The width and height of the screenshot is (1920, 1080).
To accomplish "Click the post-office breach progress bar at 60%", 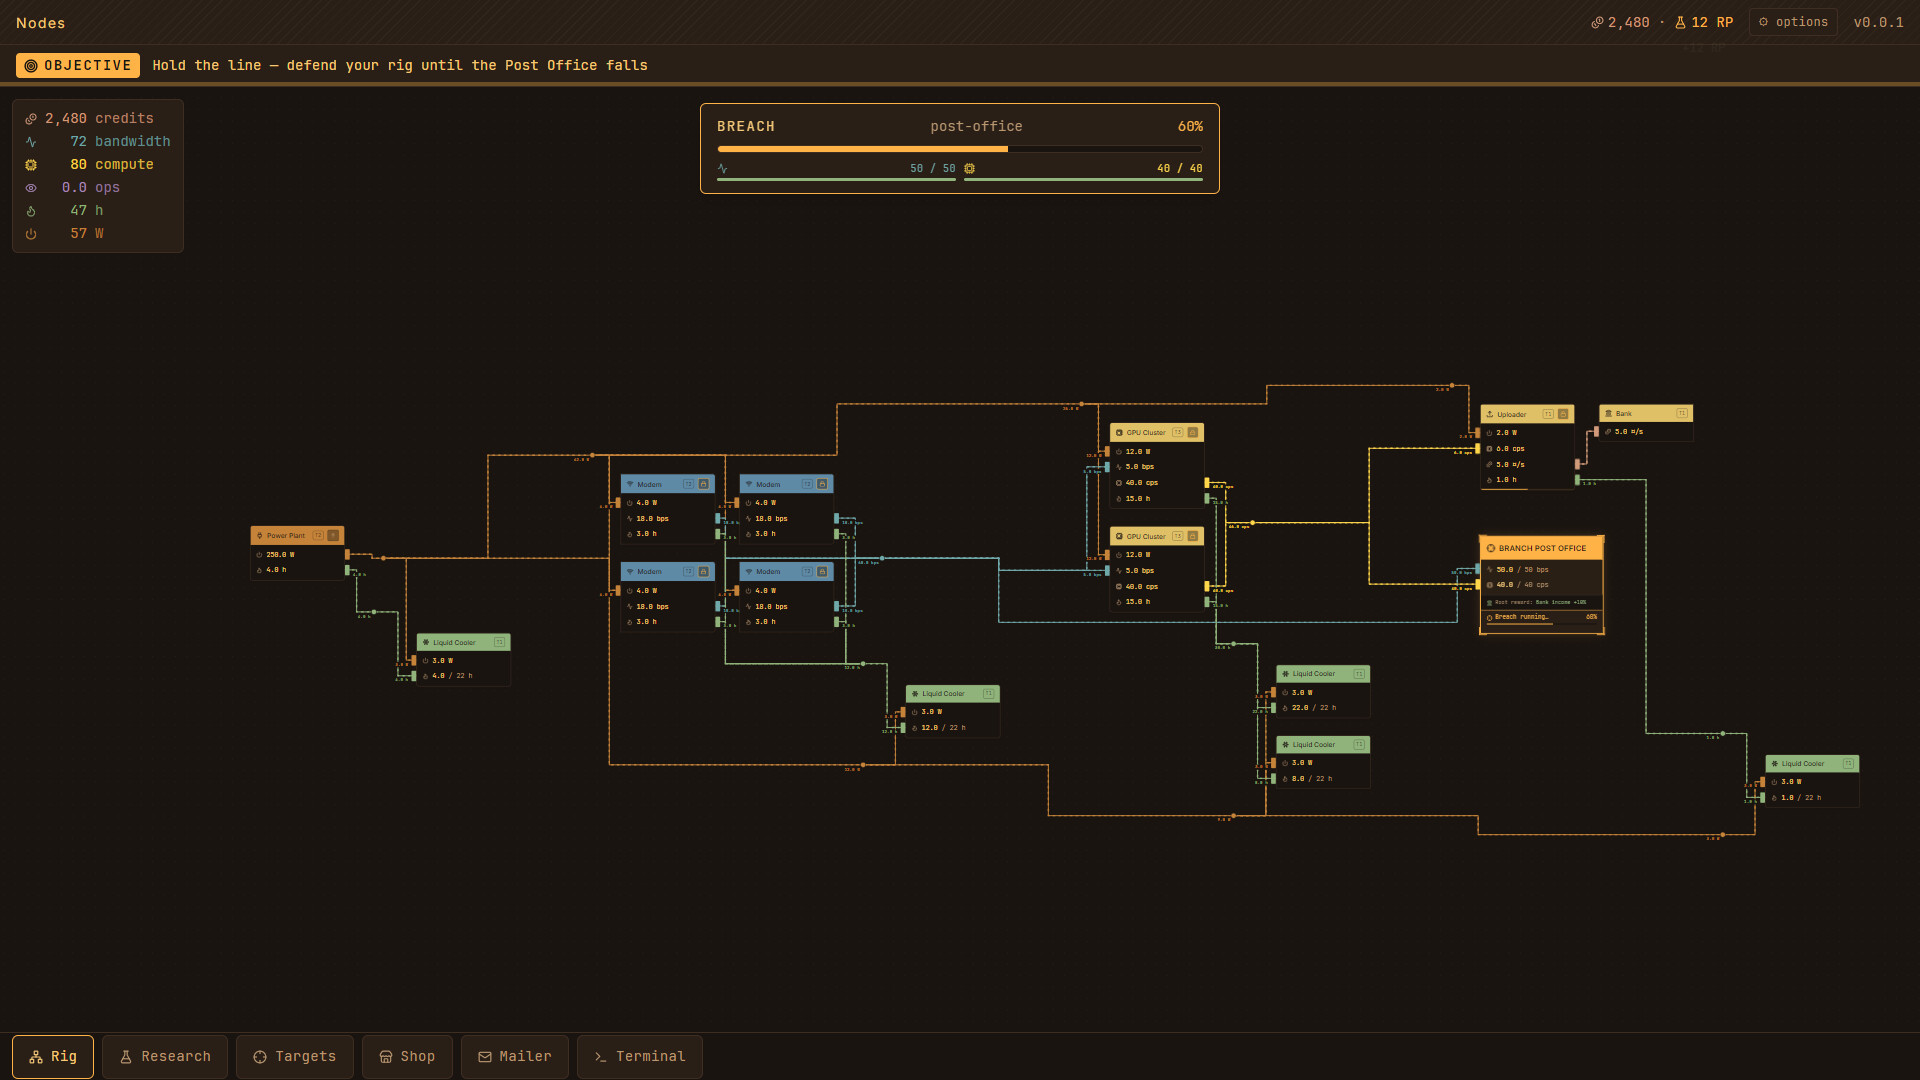I will [x=960, y=149].
